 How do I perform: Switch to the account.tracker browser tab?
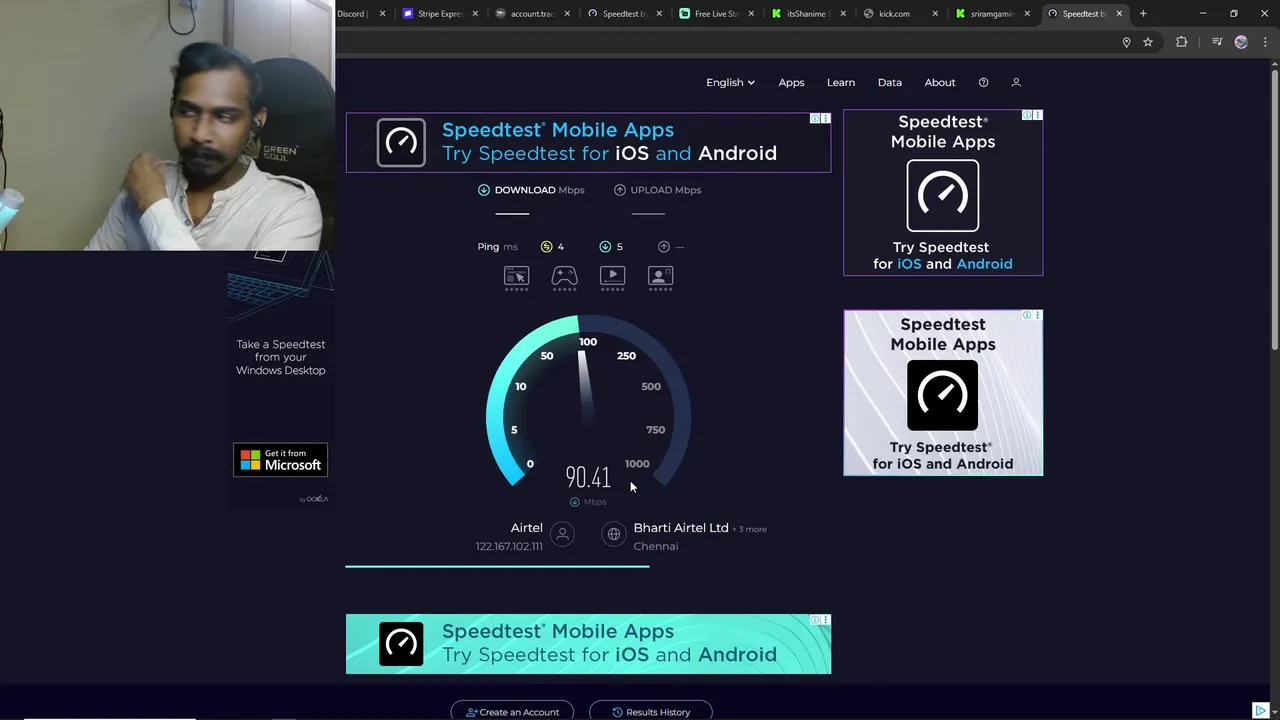pyautogui.click(x=531, y=13)
